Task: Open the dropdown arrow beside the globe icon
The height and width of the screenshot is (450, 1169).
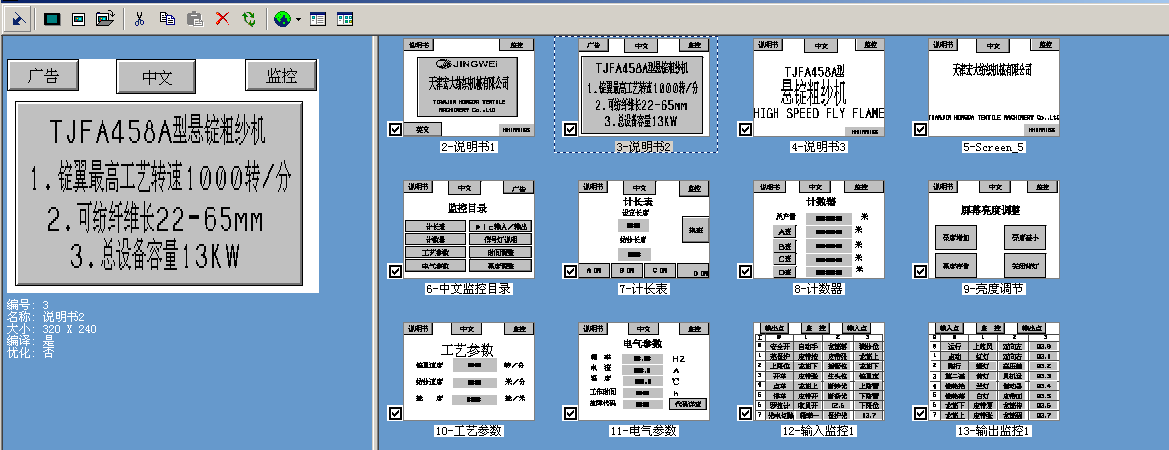Action: 298,18
